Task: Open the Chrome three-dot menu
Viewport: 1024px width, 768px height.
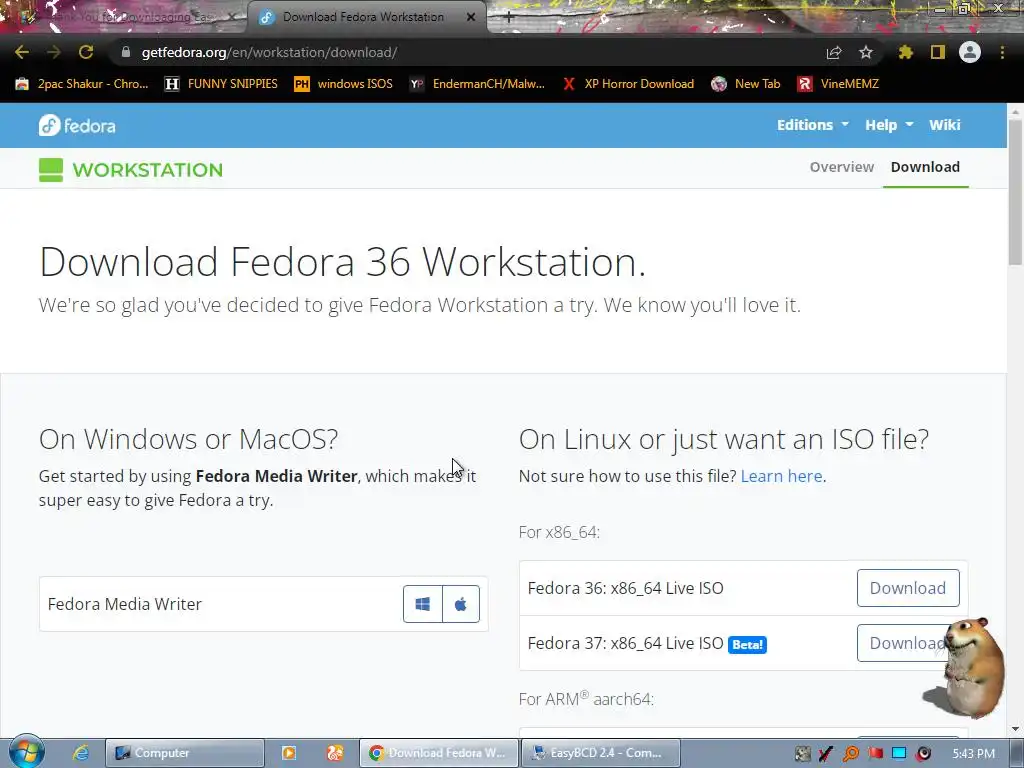Action: click(1002, 52)
